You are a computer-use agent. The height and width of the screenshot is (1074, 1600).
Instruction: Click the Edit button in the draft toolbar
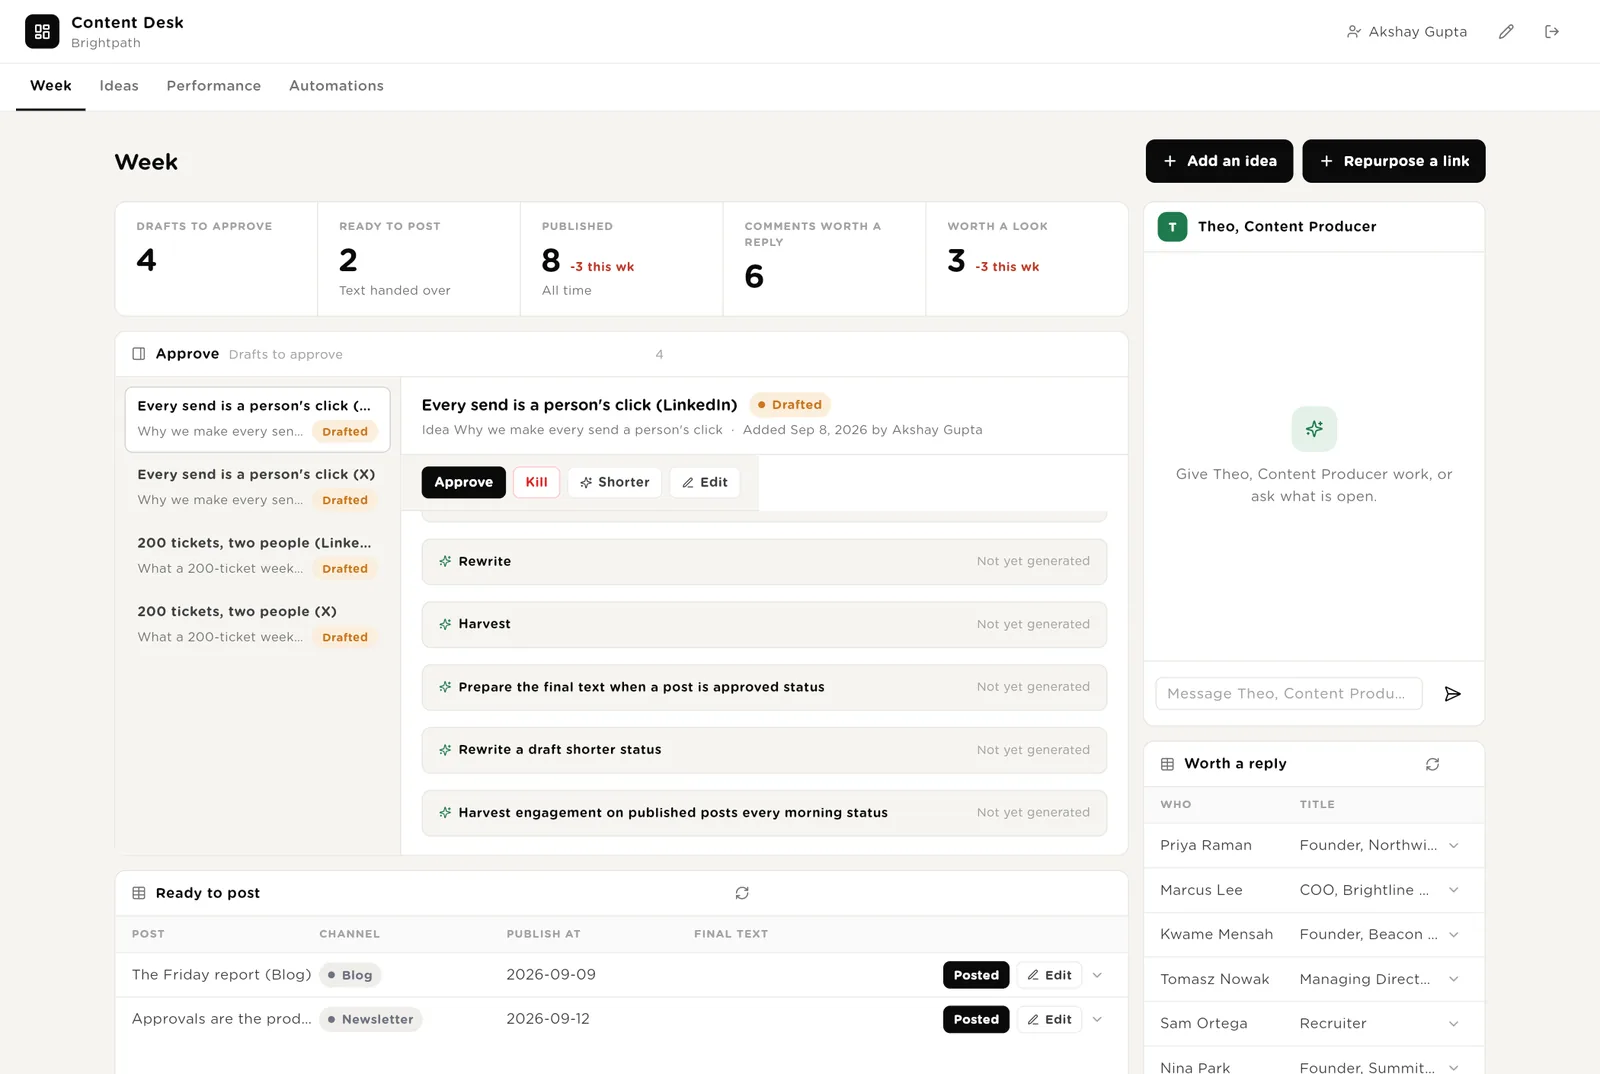click(705, 482)
